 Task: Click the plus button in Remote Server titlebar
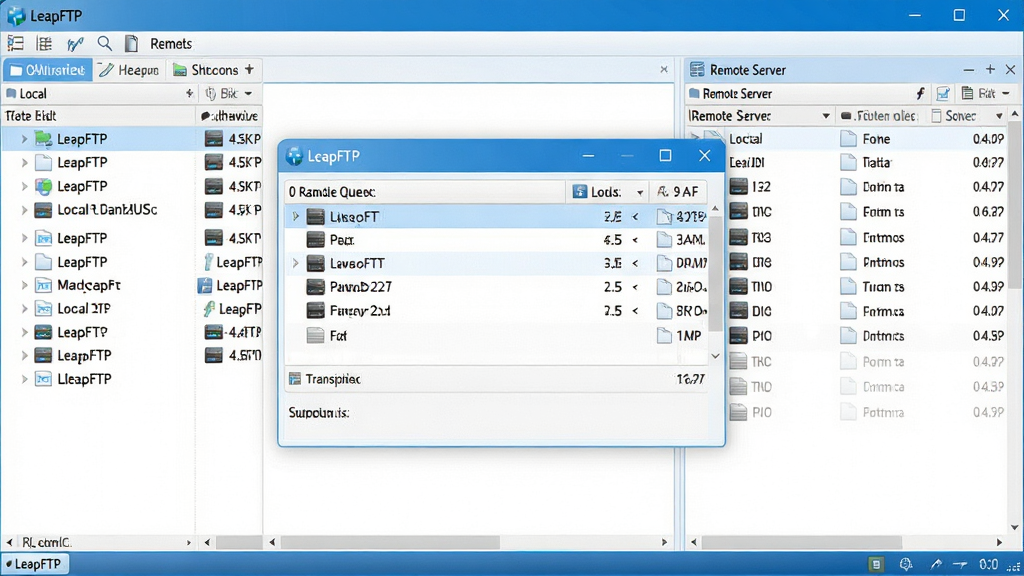(x=990, y=69)
